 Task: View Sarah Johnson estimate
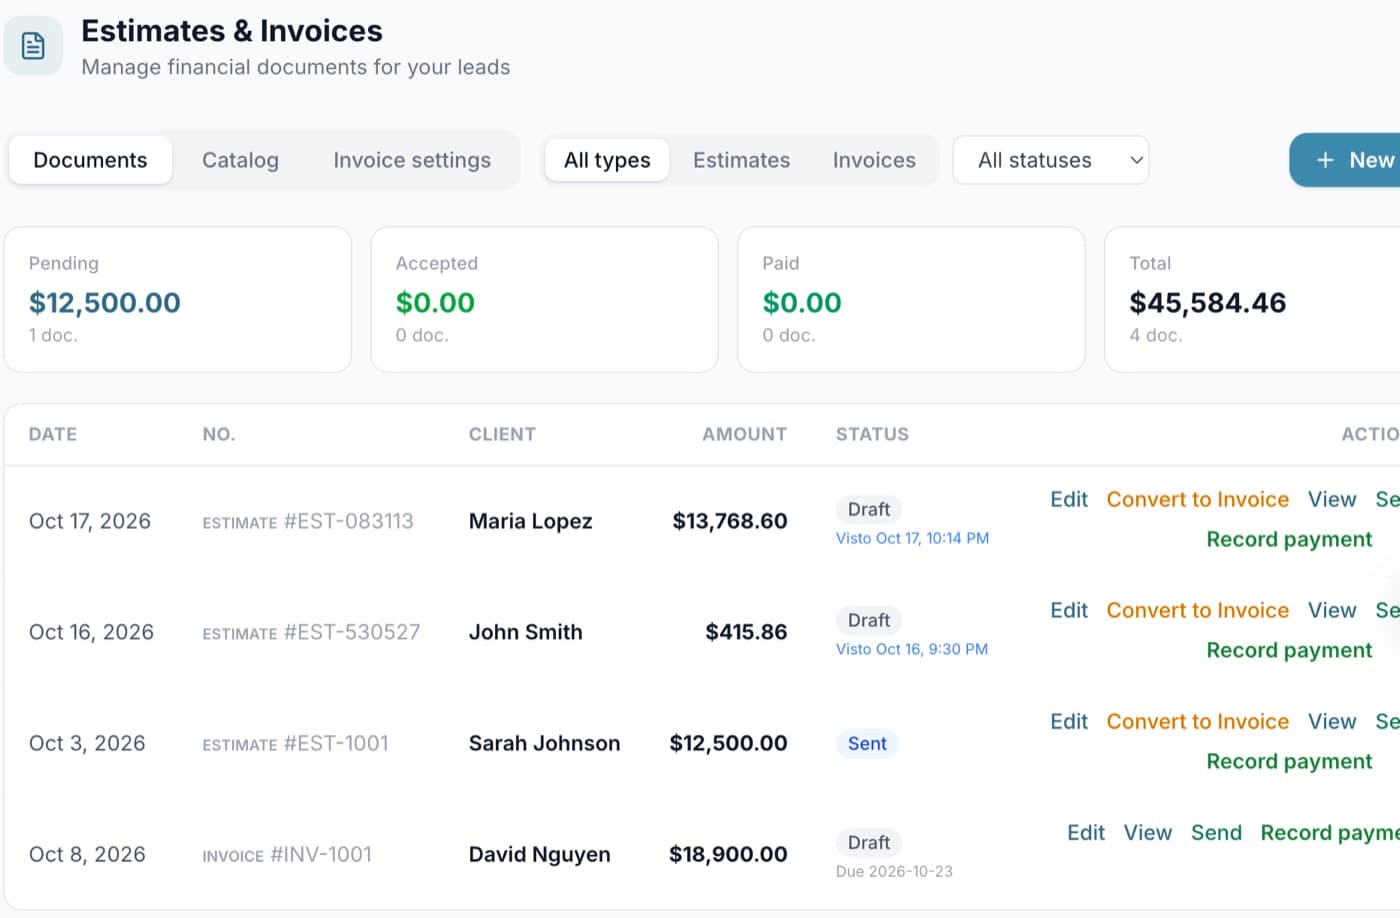[x=1332, y=721]
